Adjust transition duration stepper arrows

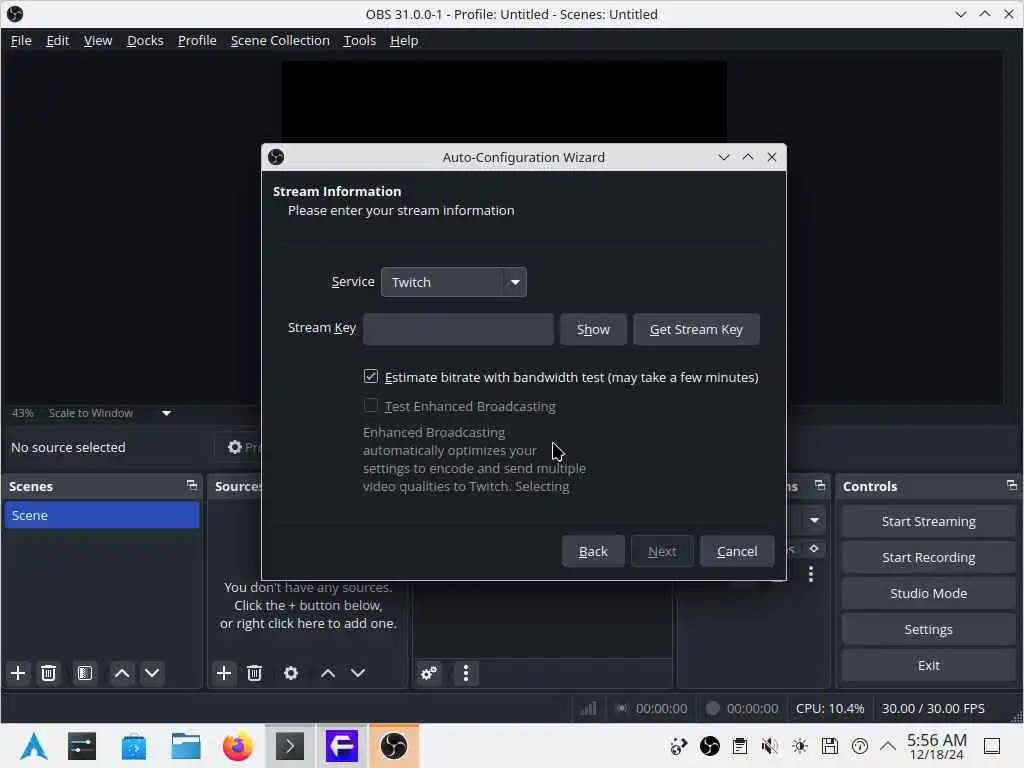click(x=814, y=549)
